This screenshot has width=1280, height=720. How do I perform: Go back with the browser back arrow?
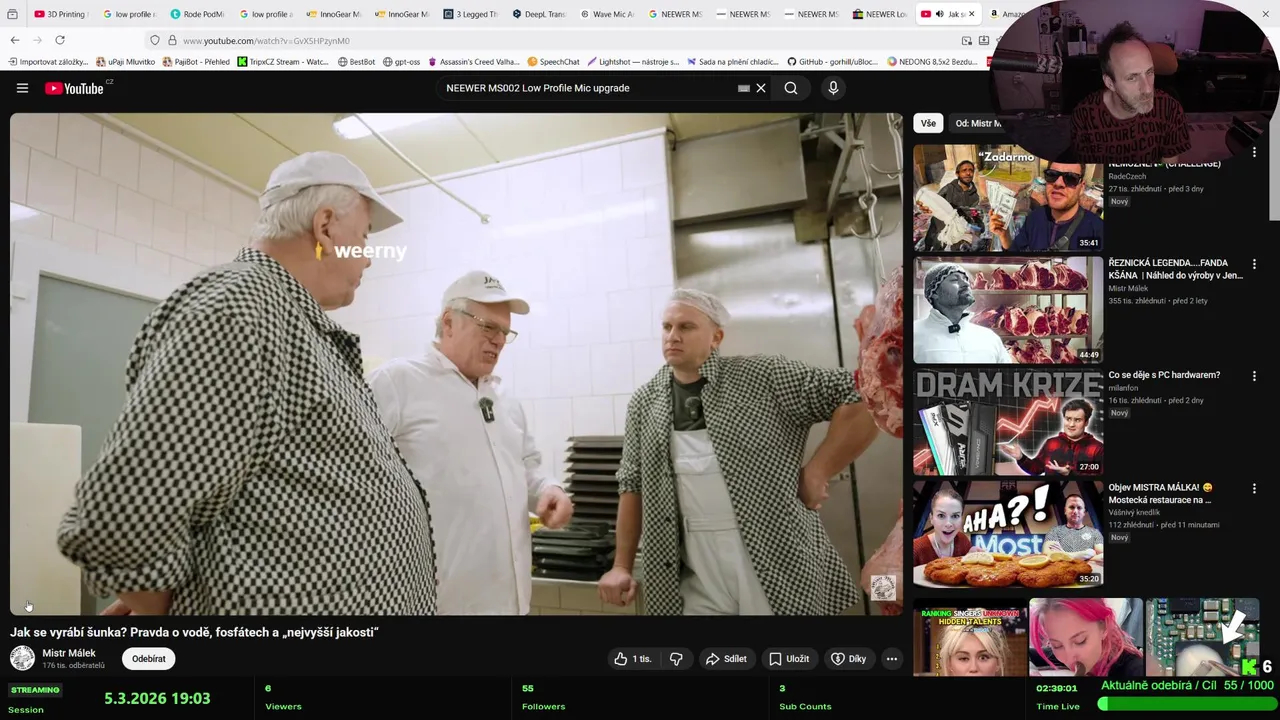[x=15, y=40]
